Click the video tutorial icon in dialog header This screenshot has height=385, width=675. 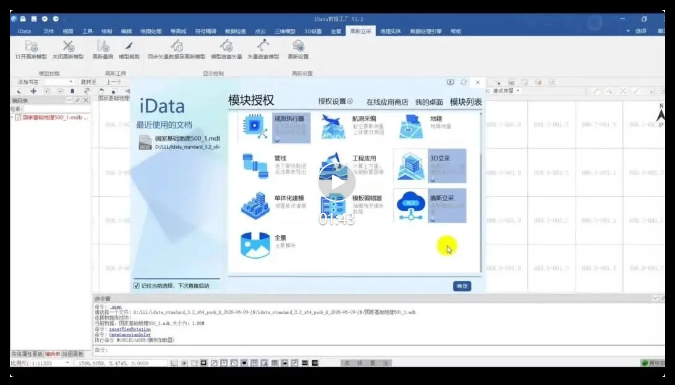pyautogui.click(x=450, y=82)
